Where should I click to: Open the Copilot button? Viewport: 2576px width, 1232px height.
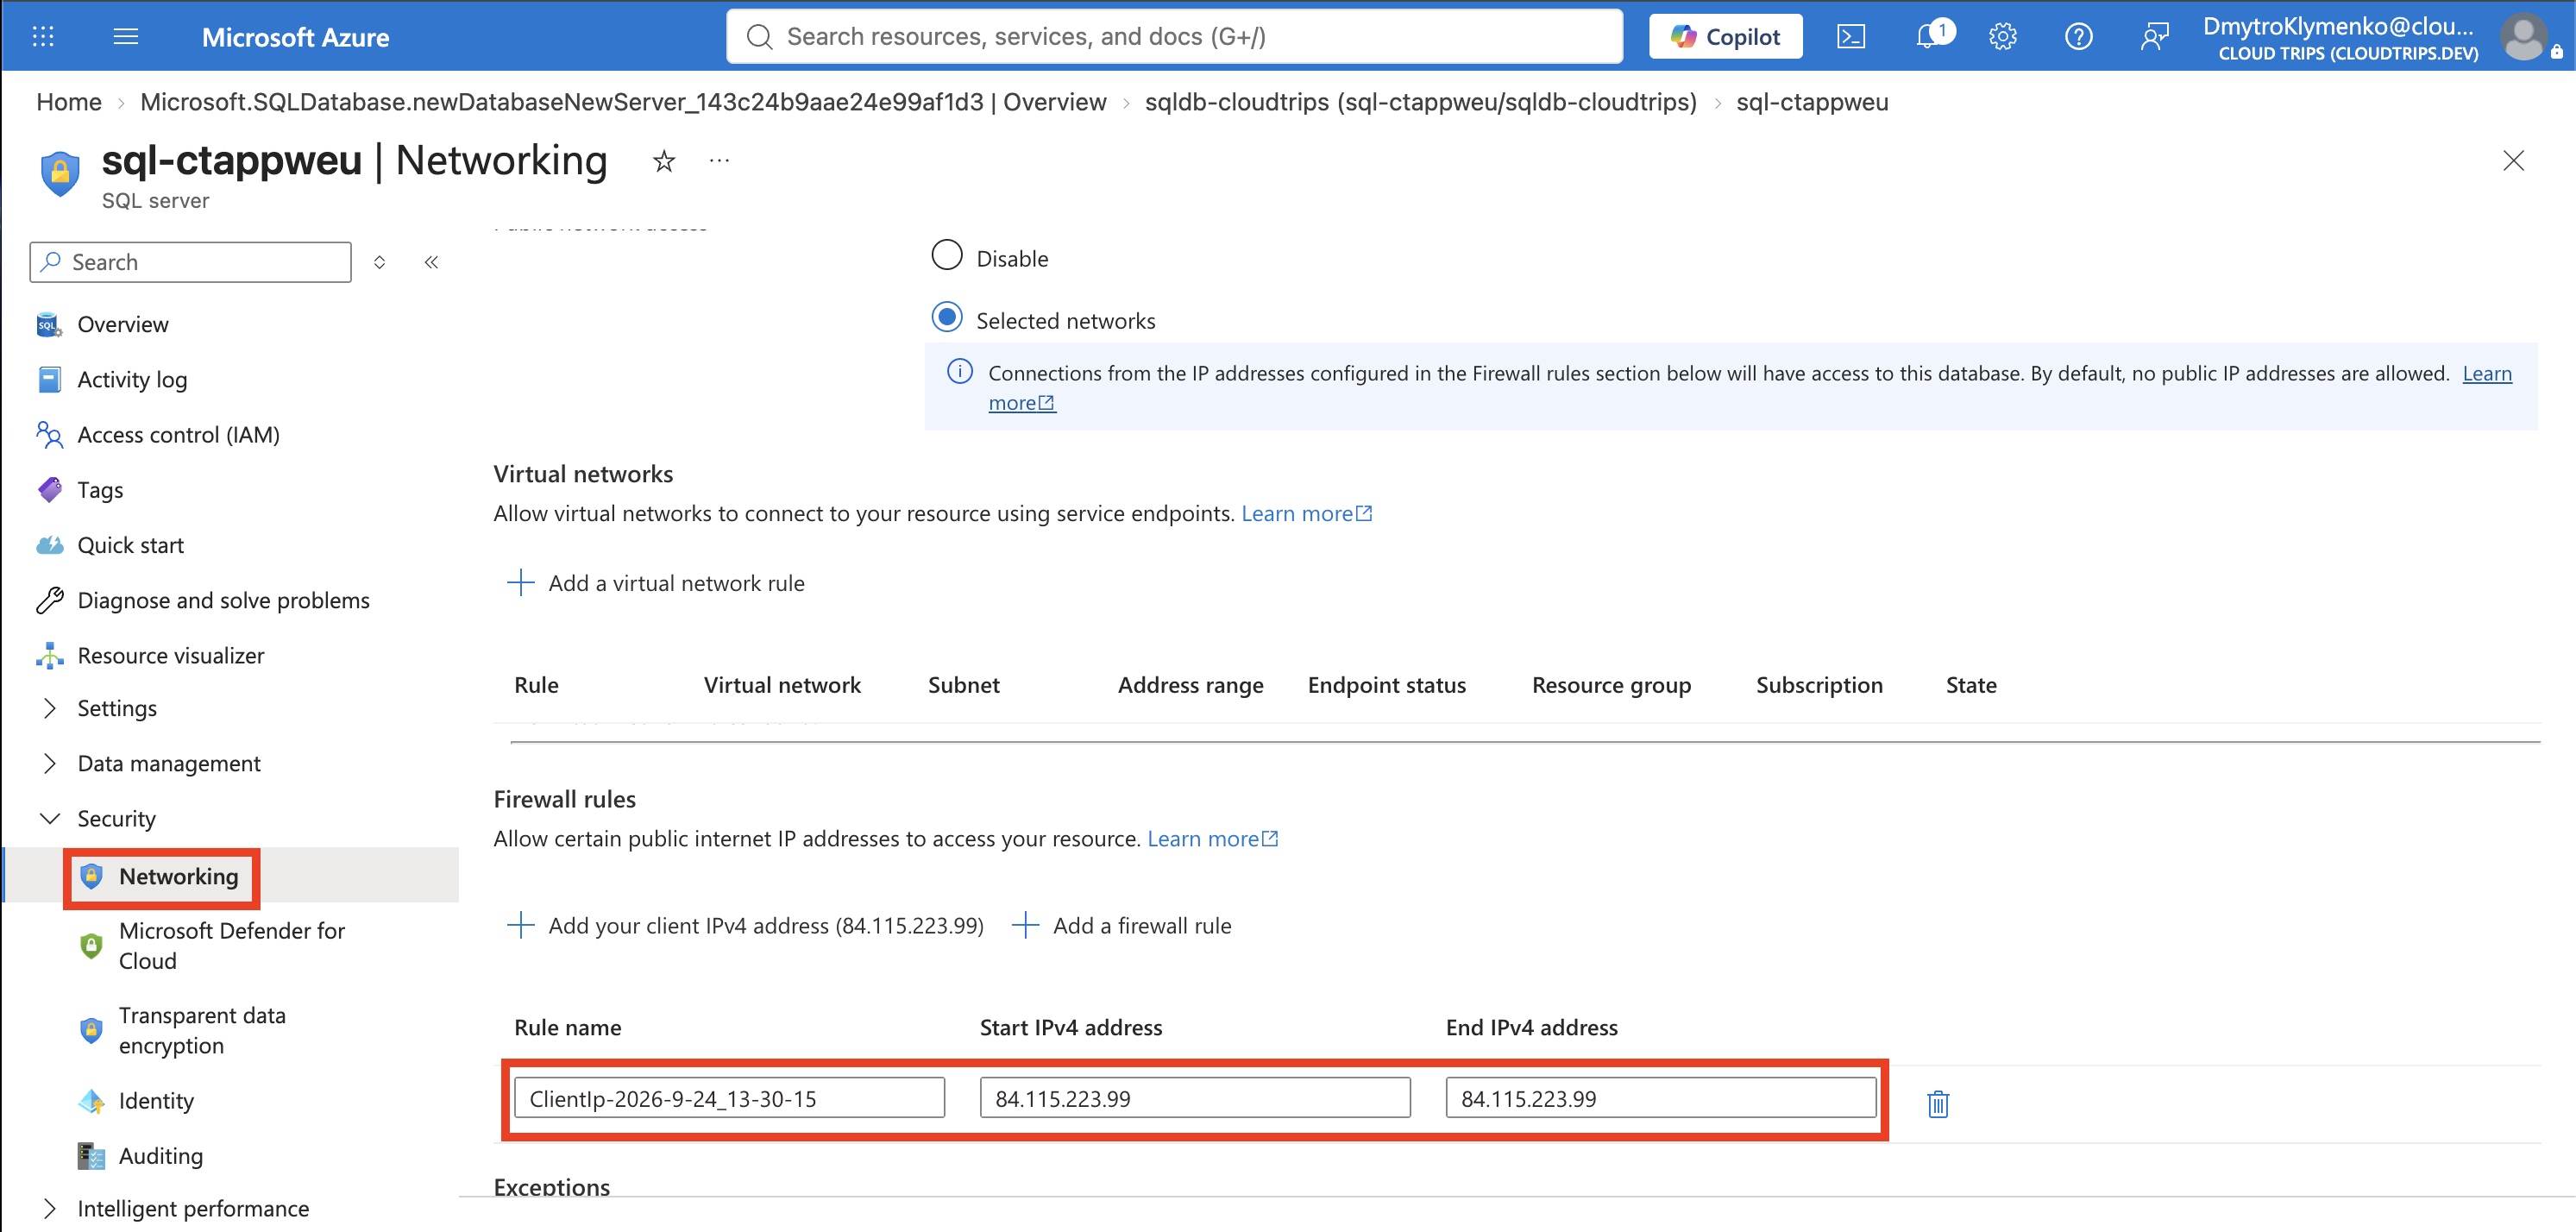click(x=1725, y=37)
